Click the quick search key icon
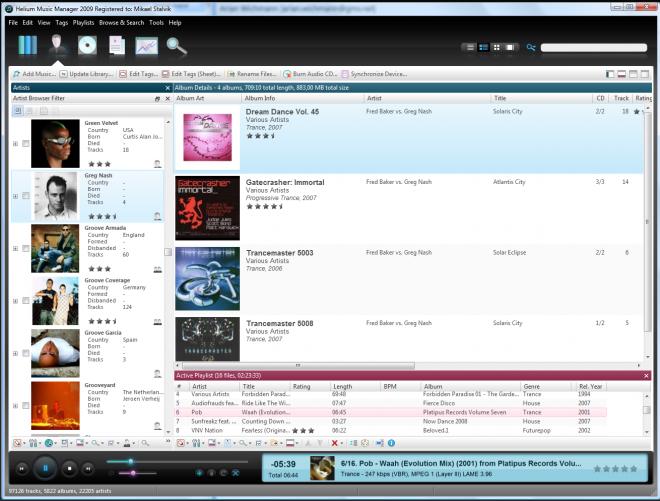The image size is (660, 501). [531, 47]
